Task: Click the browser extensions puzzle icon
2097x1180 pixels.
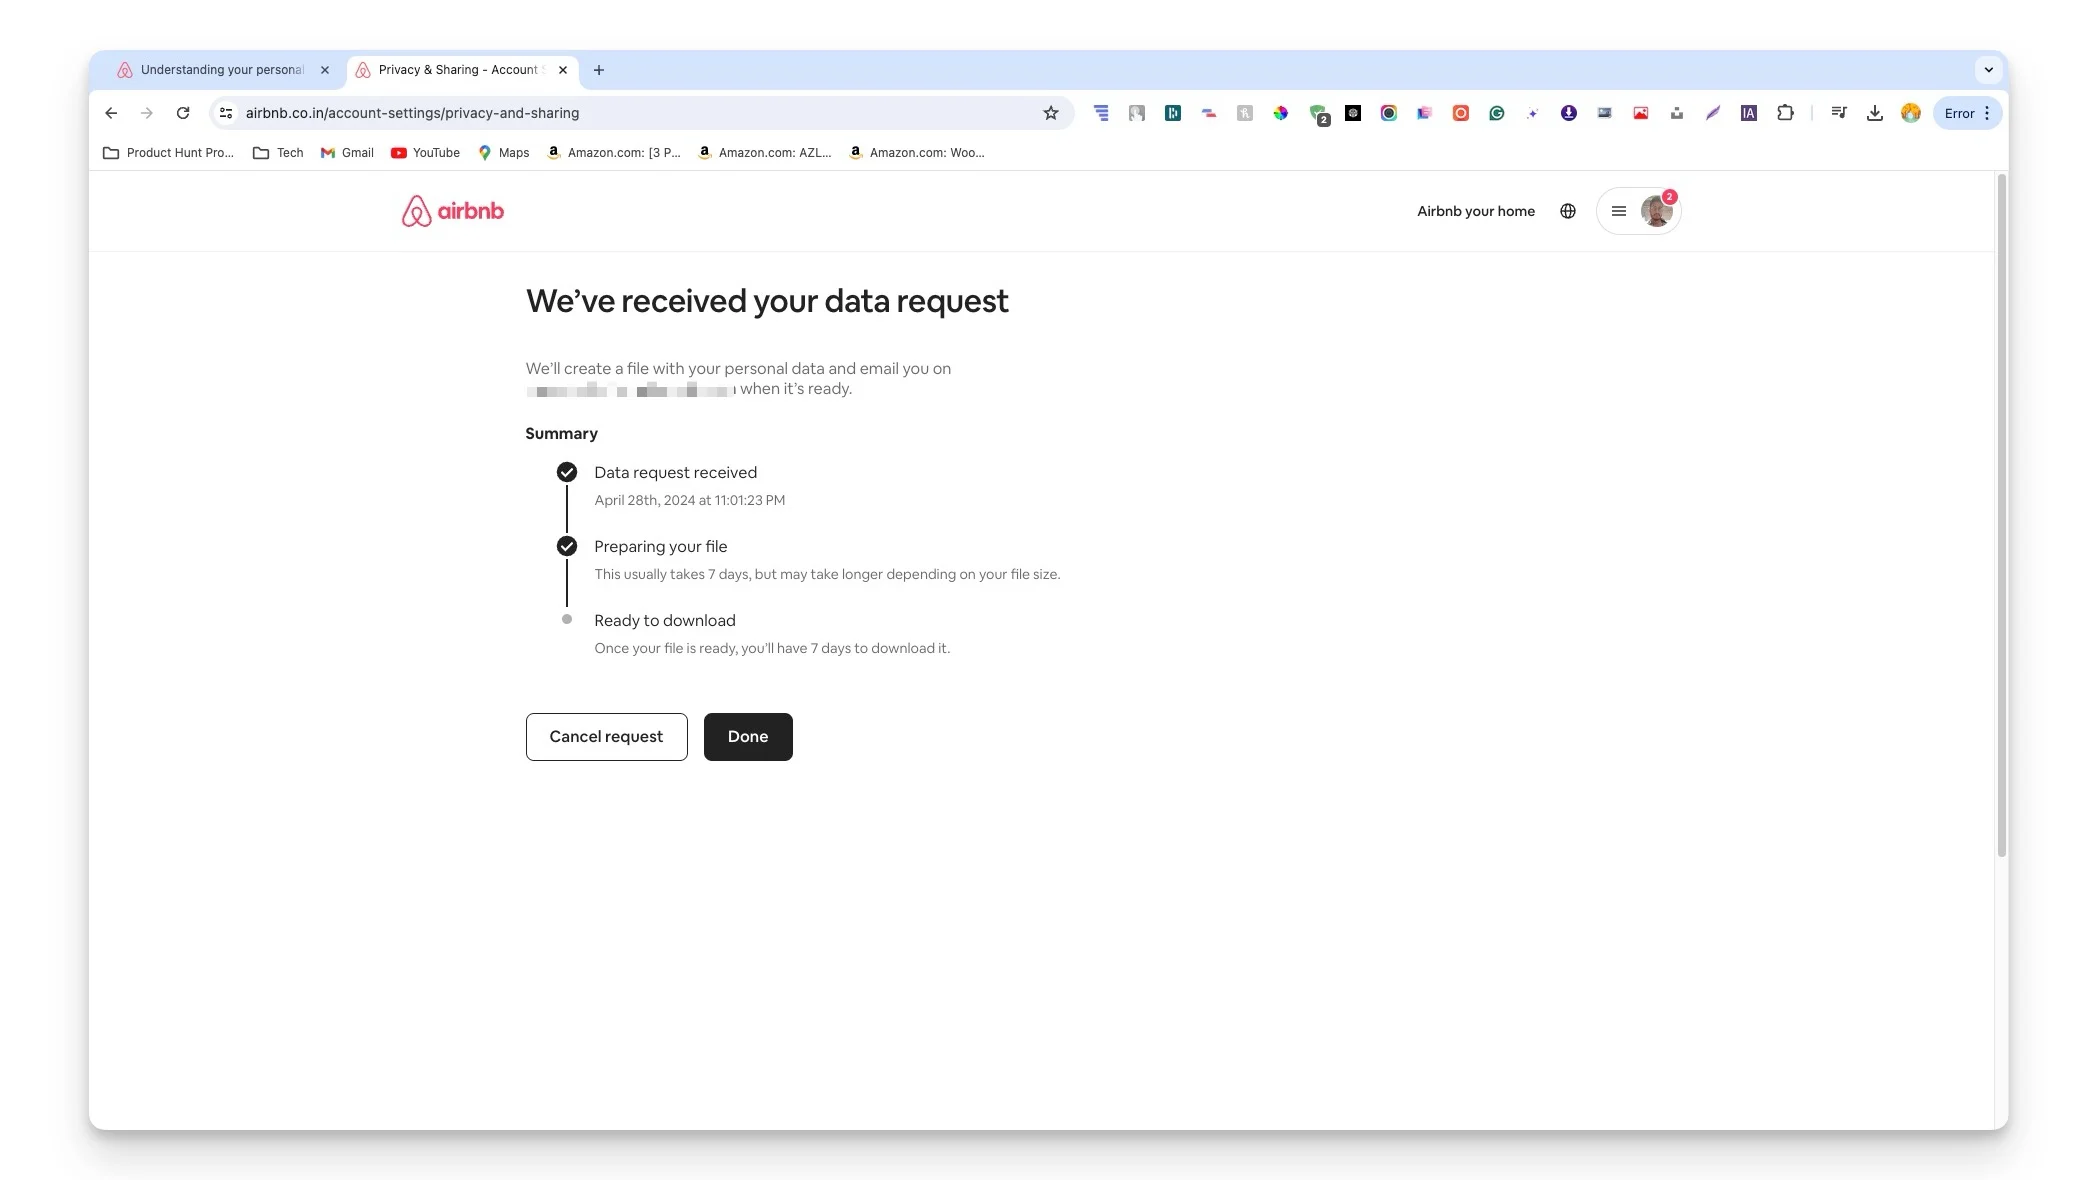Action: (1786, 112)
